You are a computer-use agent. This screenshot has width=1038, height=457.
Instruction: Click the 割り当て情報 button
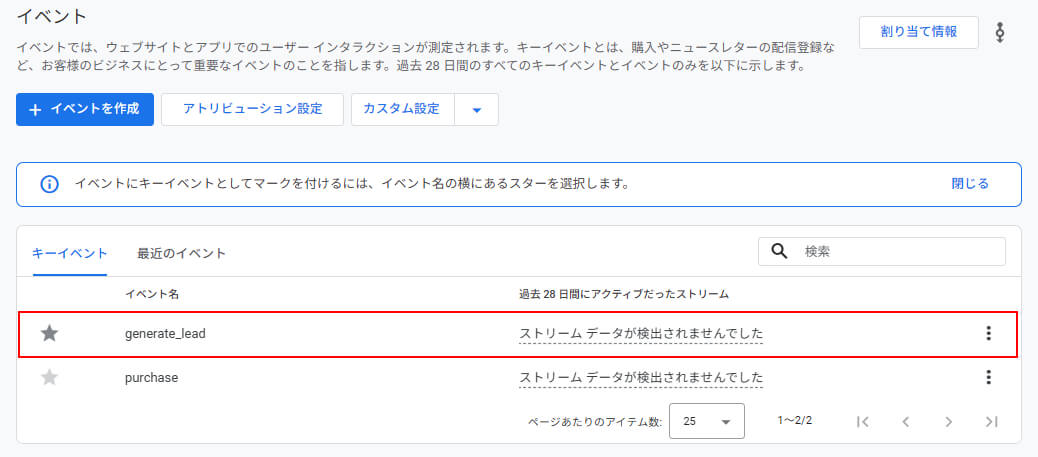918,32
